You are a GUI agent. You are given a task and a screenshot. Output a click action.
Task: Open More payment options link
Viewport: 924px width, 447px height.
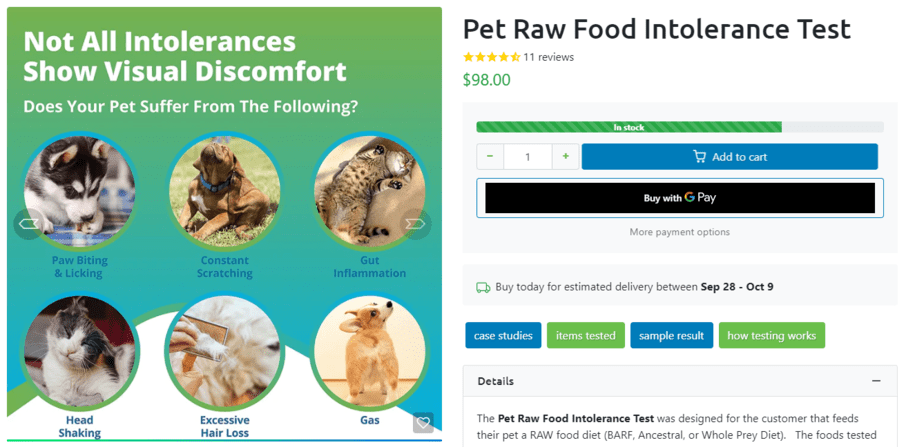pos(679,232)
